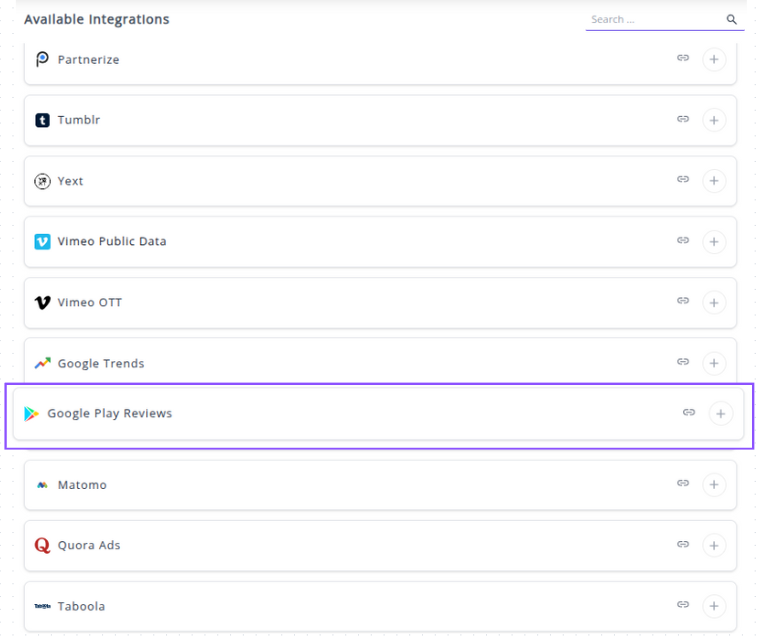Add Vimeo OTT using its plus icon

[713, 302]
